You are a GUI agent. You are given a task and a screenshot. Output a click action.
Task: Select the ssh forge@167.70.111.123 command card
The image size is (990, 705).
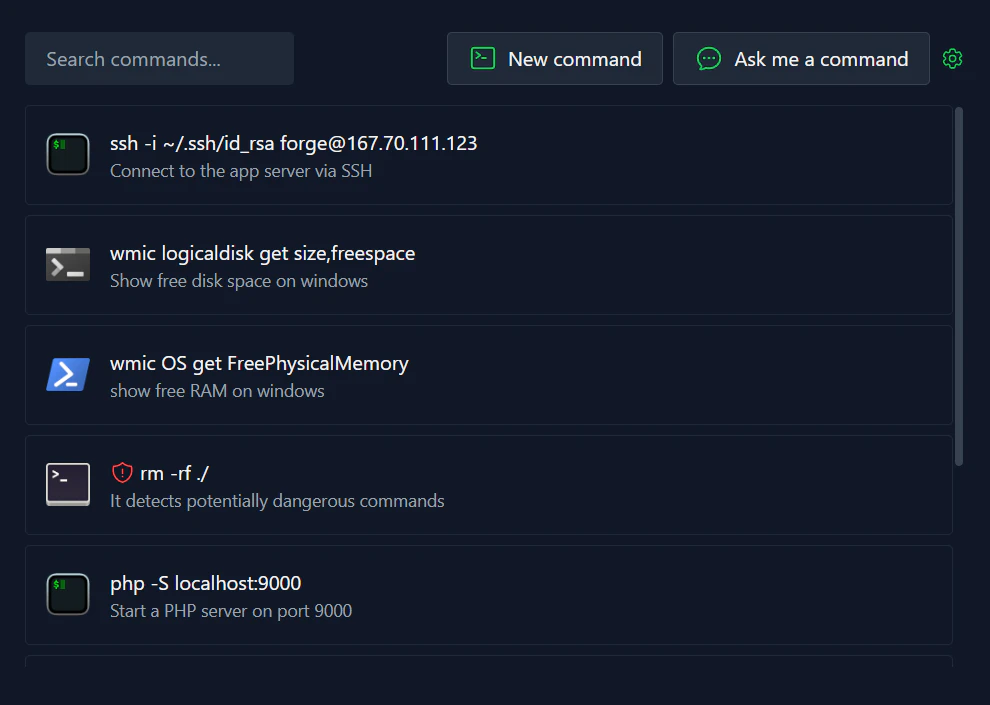tap(489, 155)
